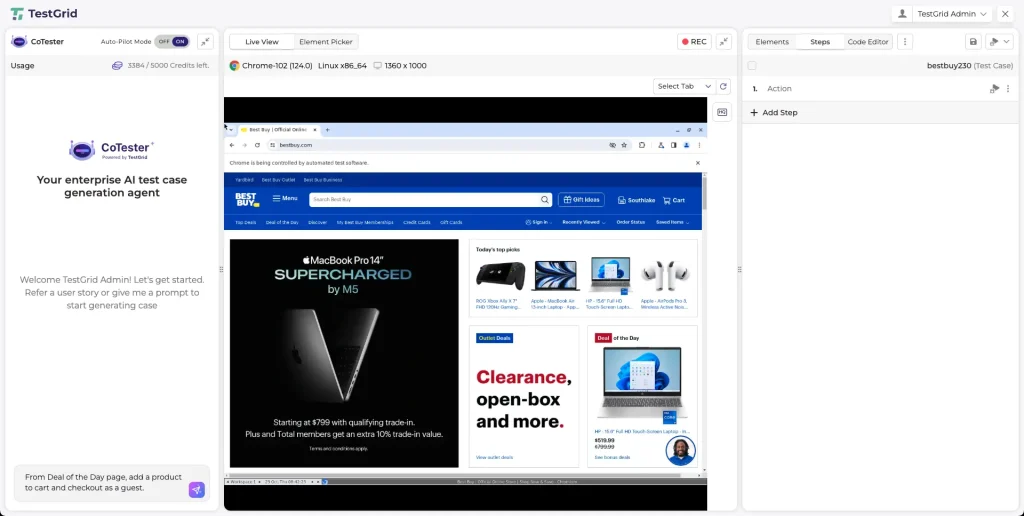Click Add Step button

pyautogui.click(x=774, y=113)
